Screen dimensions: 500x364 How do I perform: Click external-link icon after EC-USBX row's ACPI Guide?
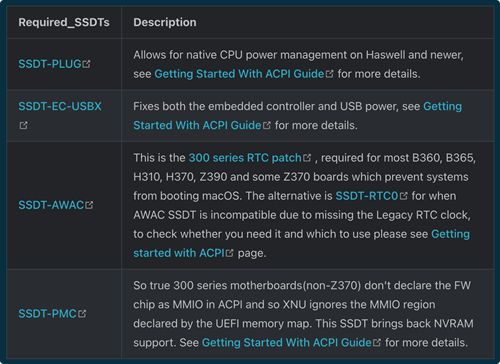coord(267,125)
